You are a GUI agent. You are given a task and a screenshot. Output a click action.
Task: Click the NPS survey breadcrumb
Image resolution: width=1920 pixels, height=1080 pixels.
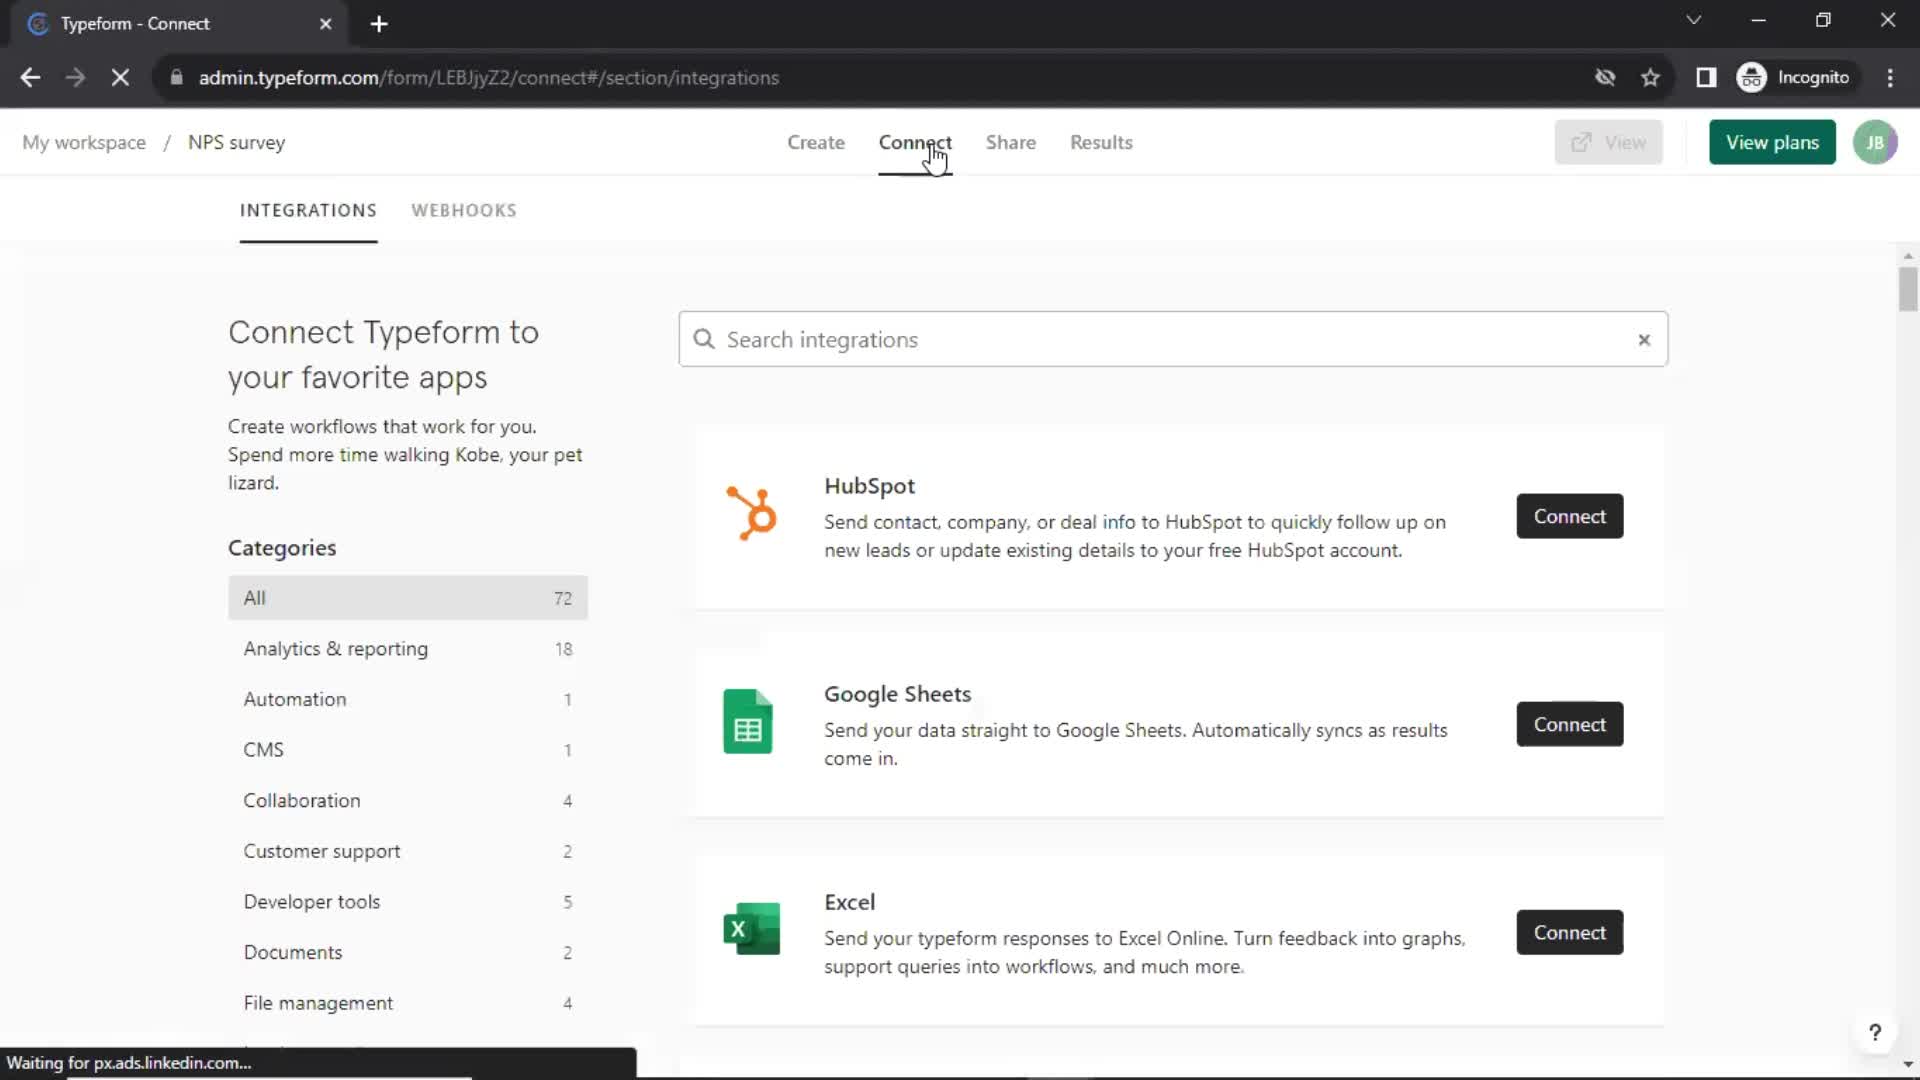[x=236, y=142]
